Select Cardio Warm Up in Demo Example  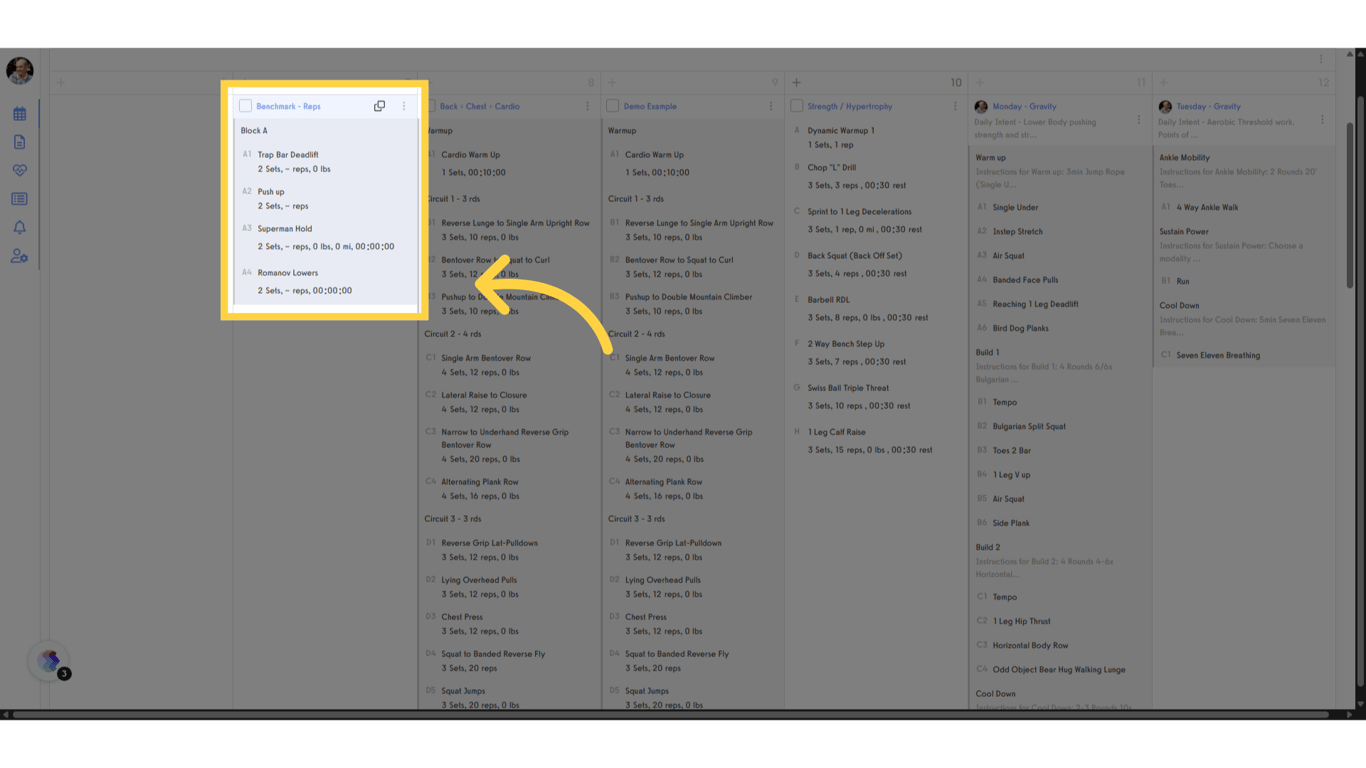click(x=655, y=155)
